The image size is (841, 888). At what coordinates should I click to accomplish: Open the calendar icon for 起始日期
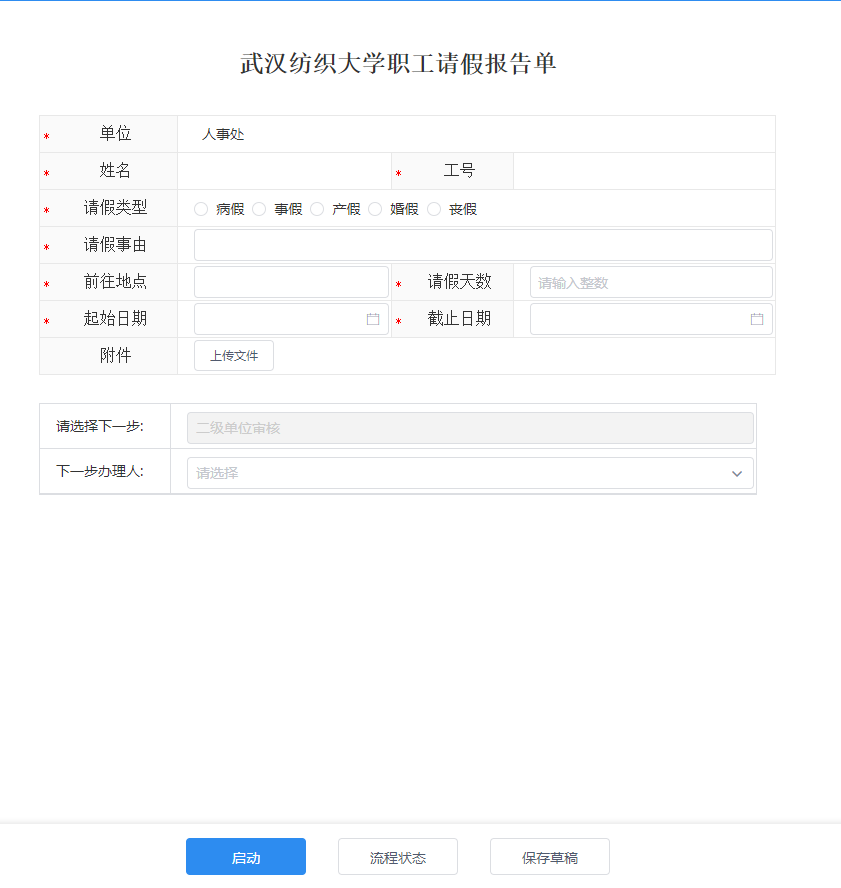coord(373,319)
